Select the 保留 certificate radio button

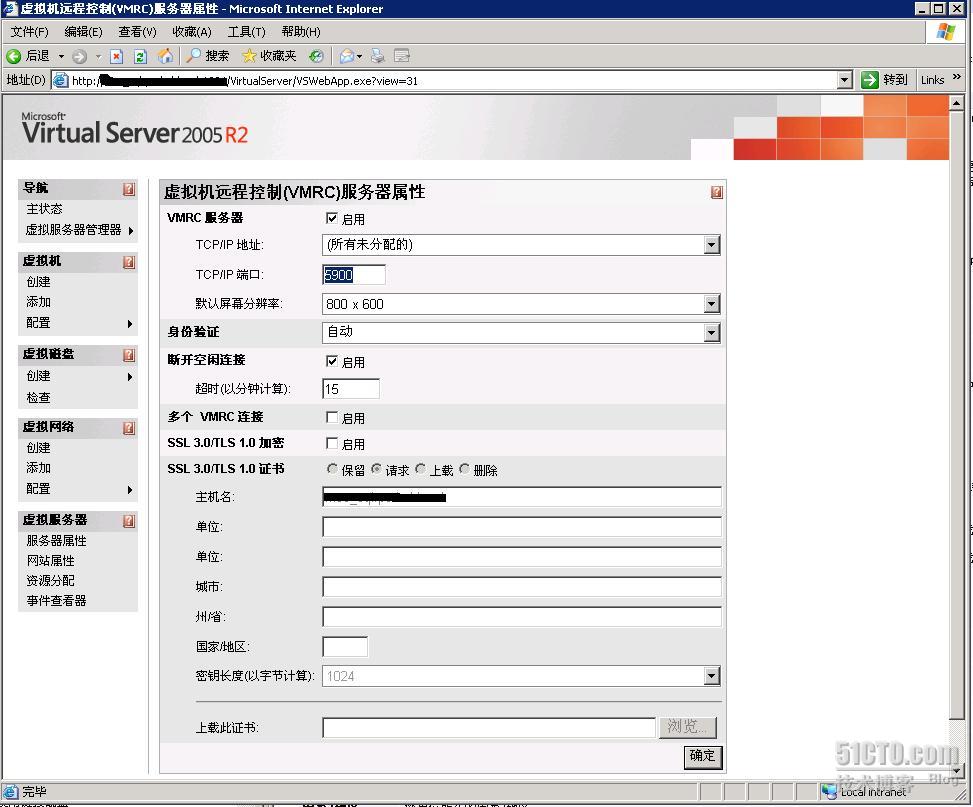click(x=332, y=469)
